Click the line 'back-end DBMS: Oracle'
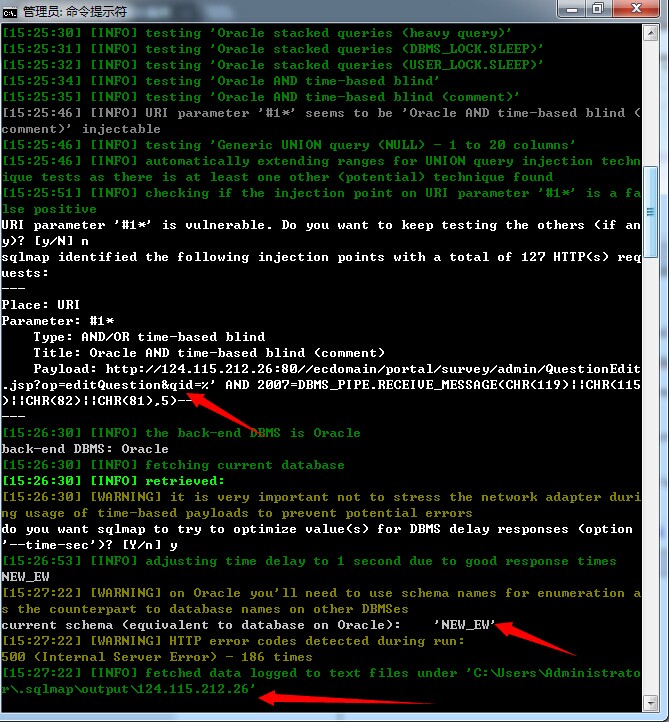This screenshot has width=669, height=722. (x=85, y=449)
